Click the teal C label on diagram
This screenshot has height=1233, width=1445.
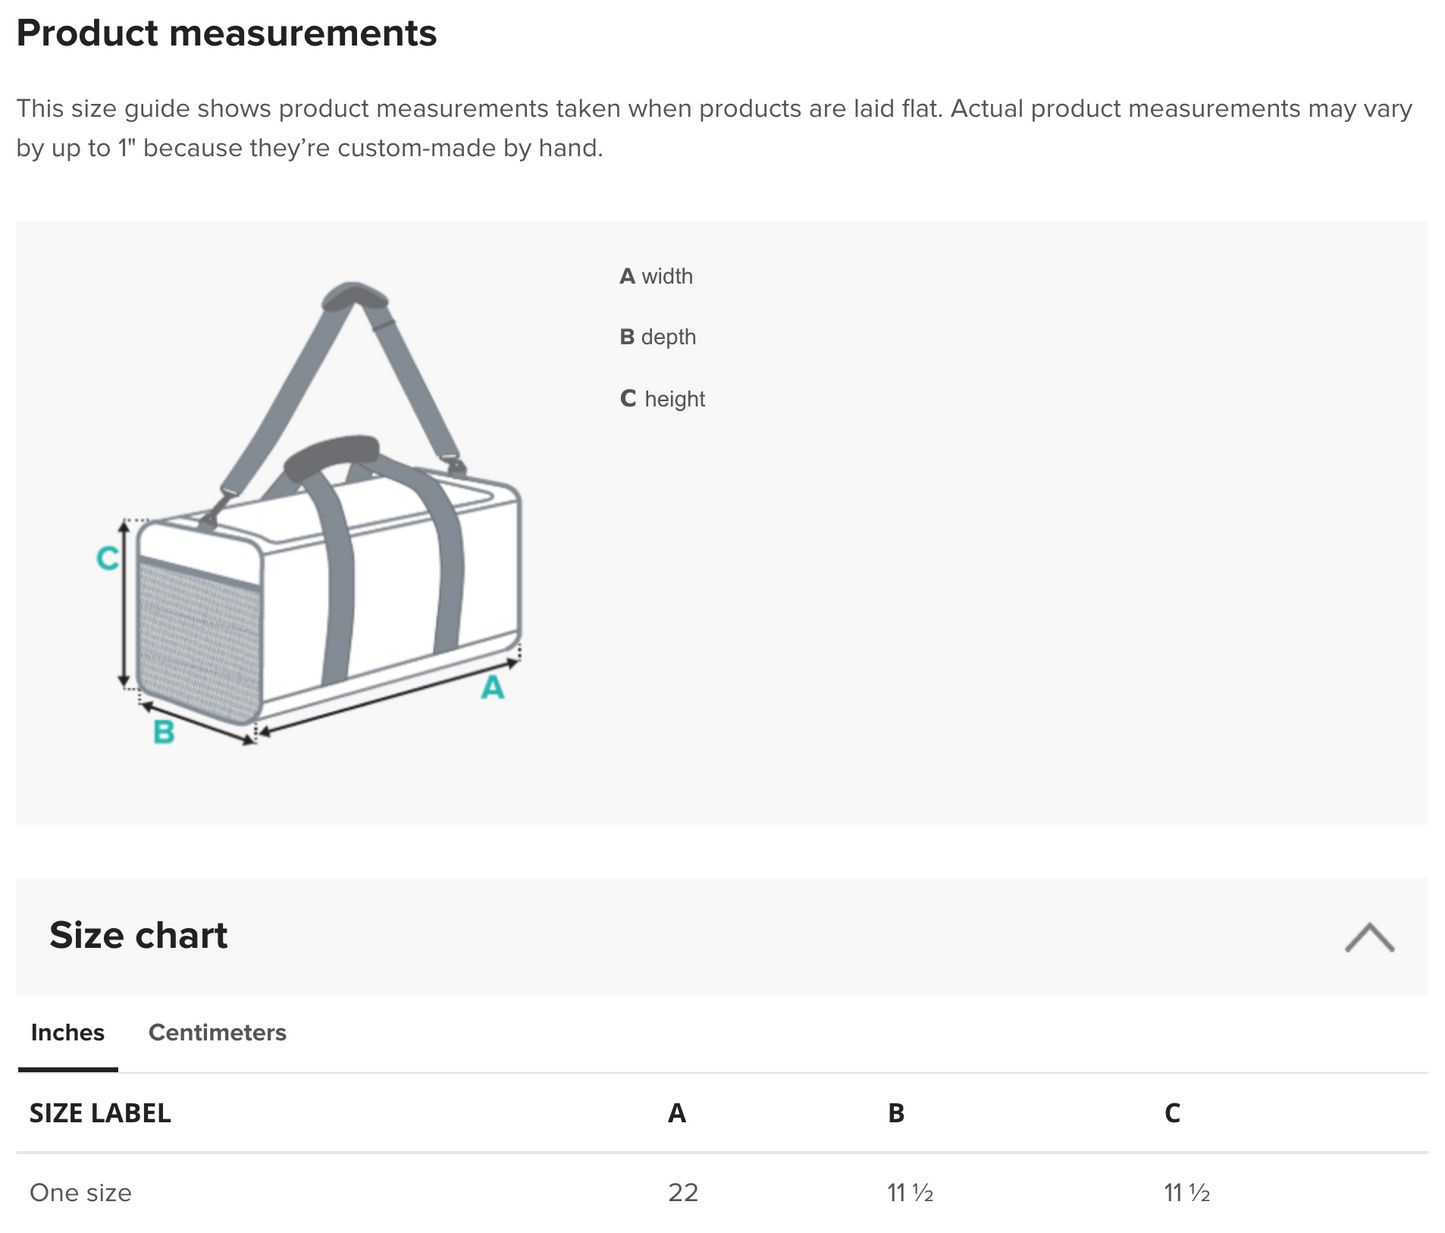pos(107,558)
